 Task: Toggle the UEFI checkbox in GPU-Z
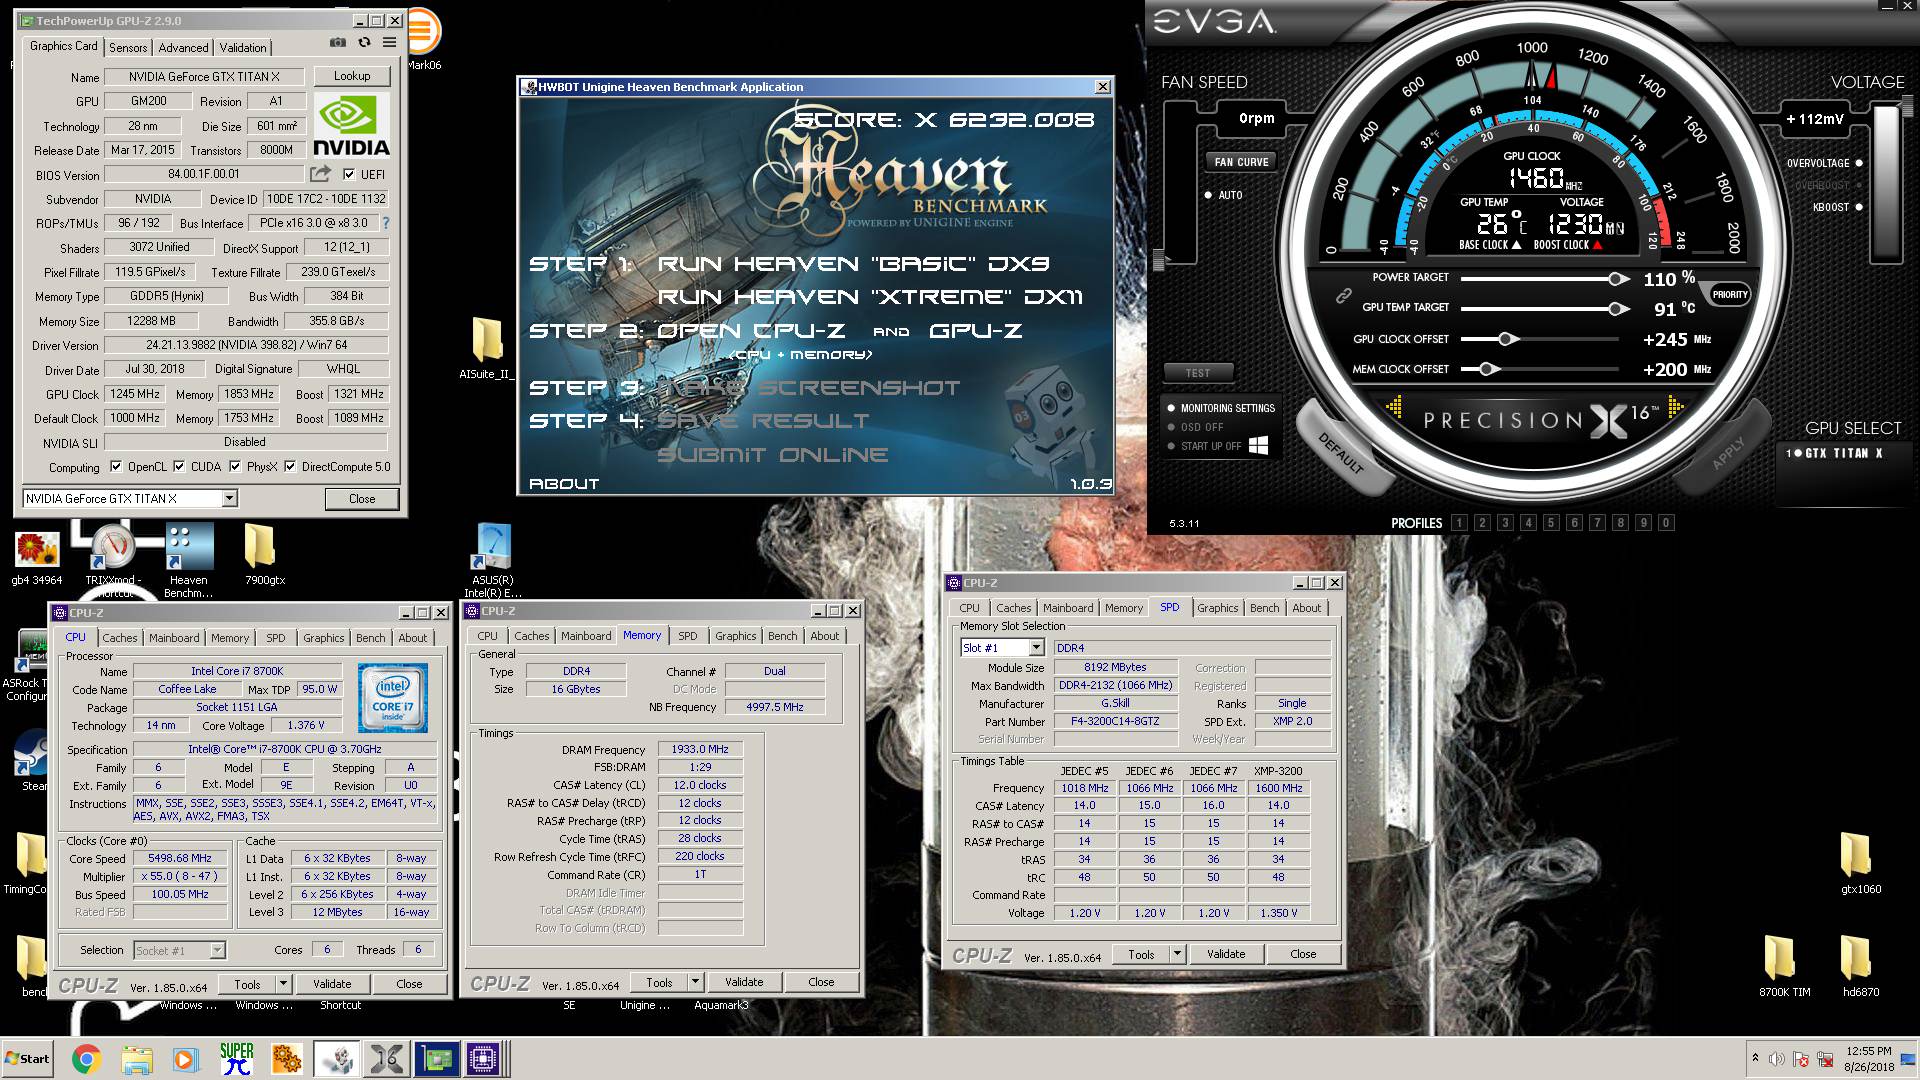pos(349,174)
